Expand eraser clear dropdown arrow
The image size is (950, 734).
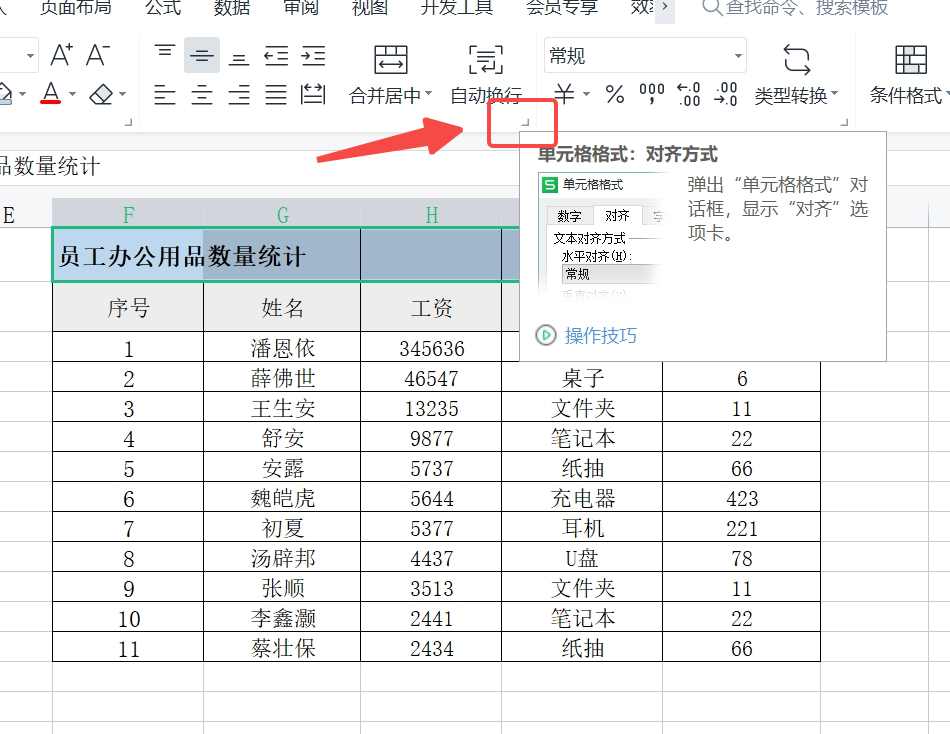(122, 94)
